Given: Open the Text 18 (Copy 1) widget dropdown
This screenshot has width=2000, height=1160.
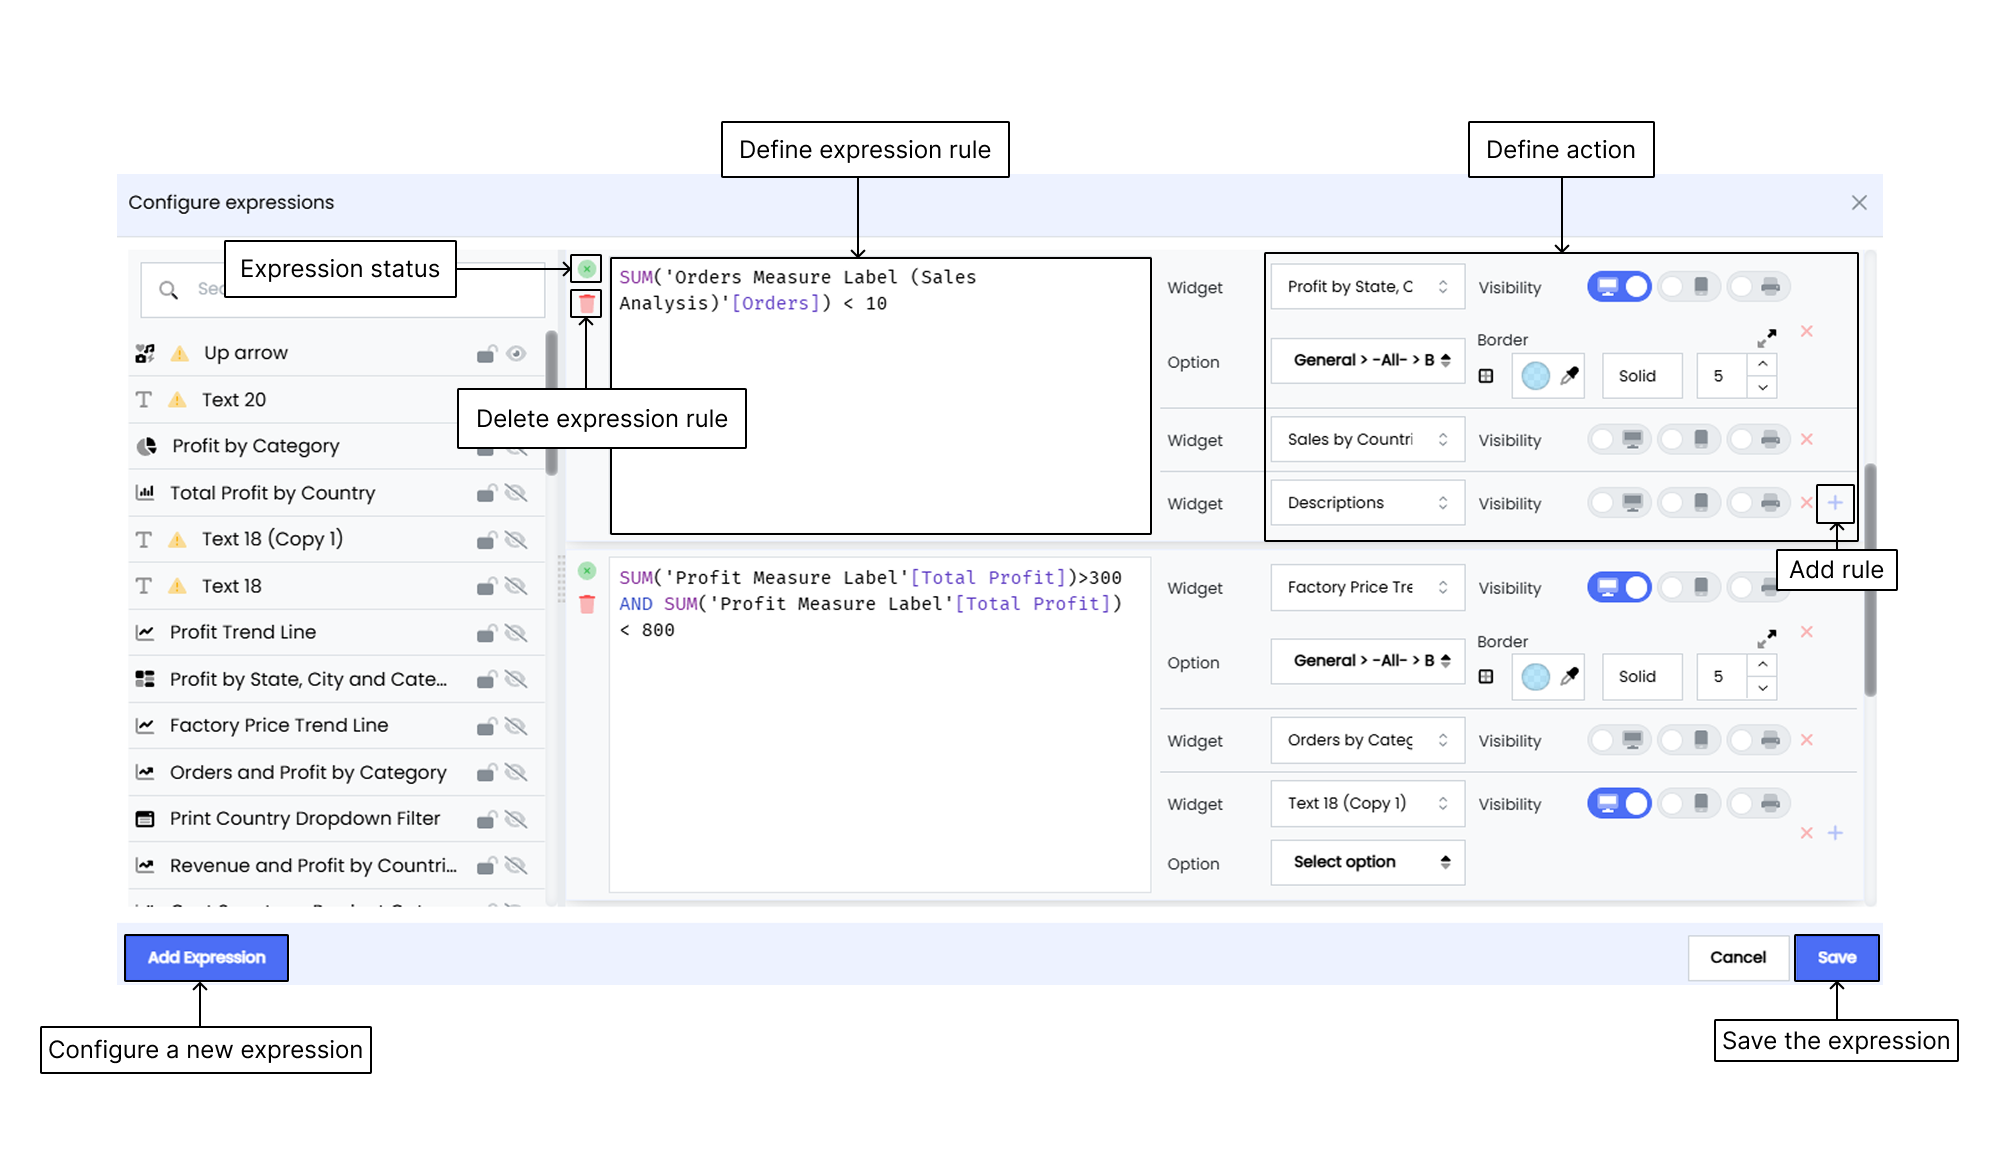Looking at the screenshot, I should point(1367,803).
